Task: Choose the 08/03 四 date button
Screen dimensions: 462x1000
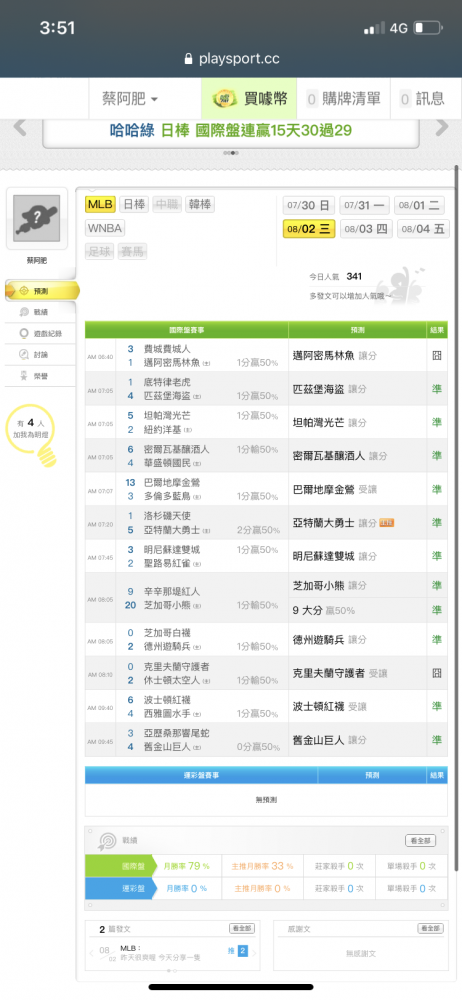Action: [366, 229]
